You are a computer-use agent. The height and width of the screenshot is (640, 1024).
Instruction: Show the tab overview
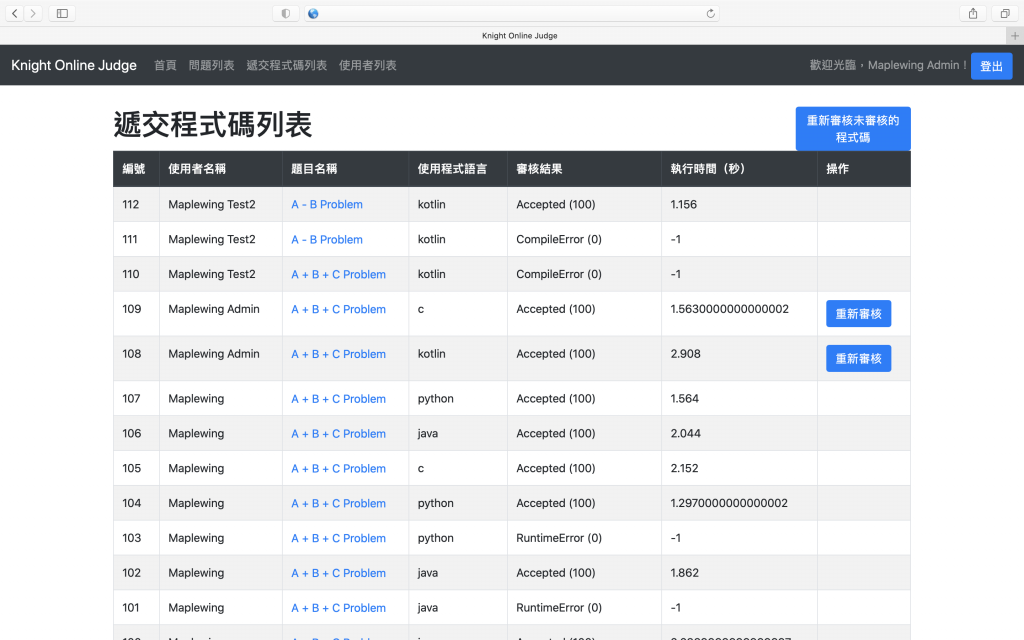(1005, 13)
